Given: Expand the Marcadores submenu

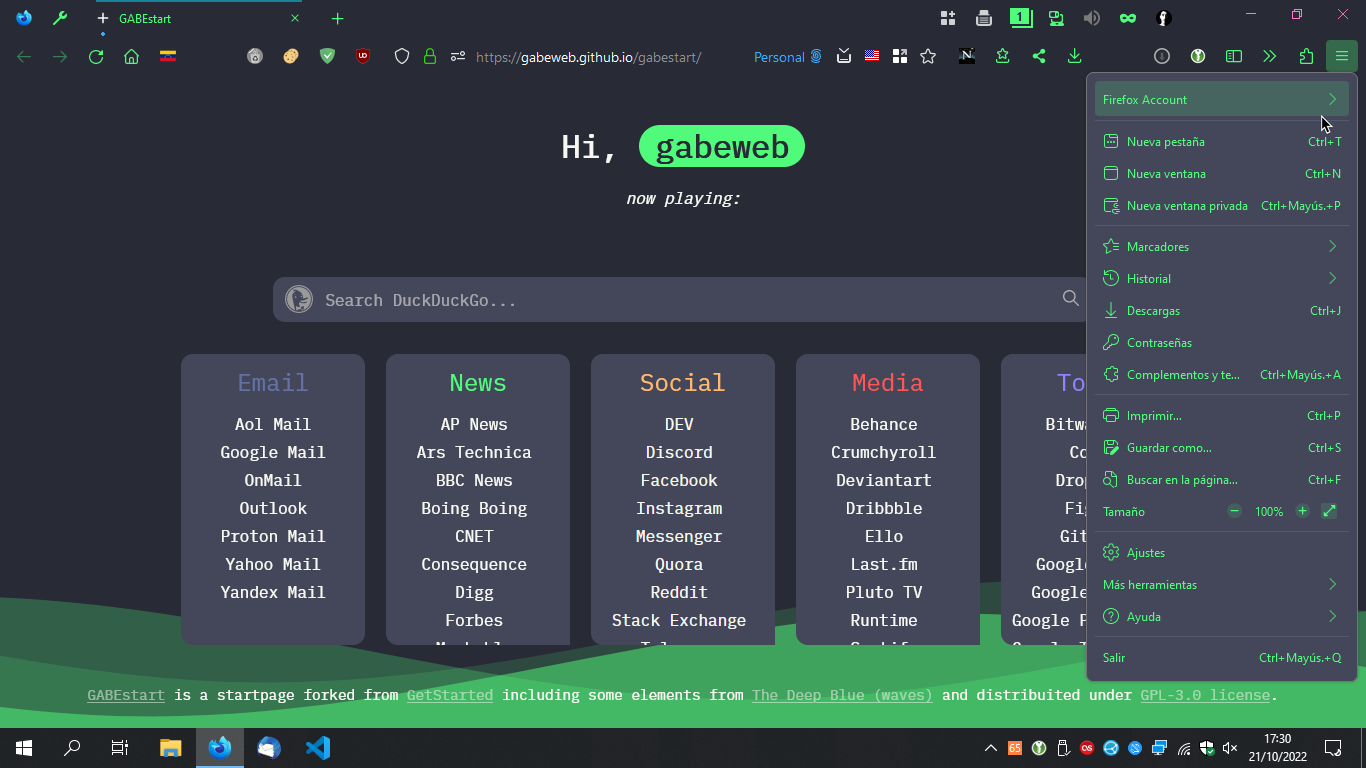Looking at the screenshot, I should click(x=1222, y=246).
